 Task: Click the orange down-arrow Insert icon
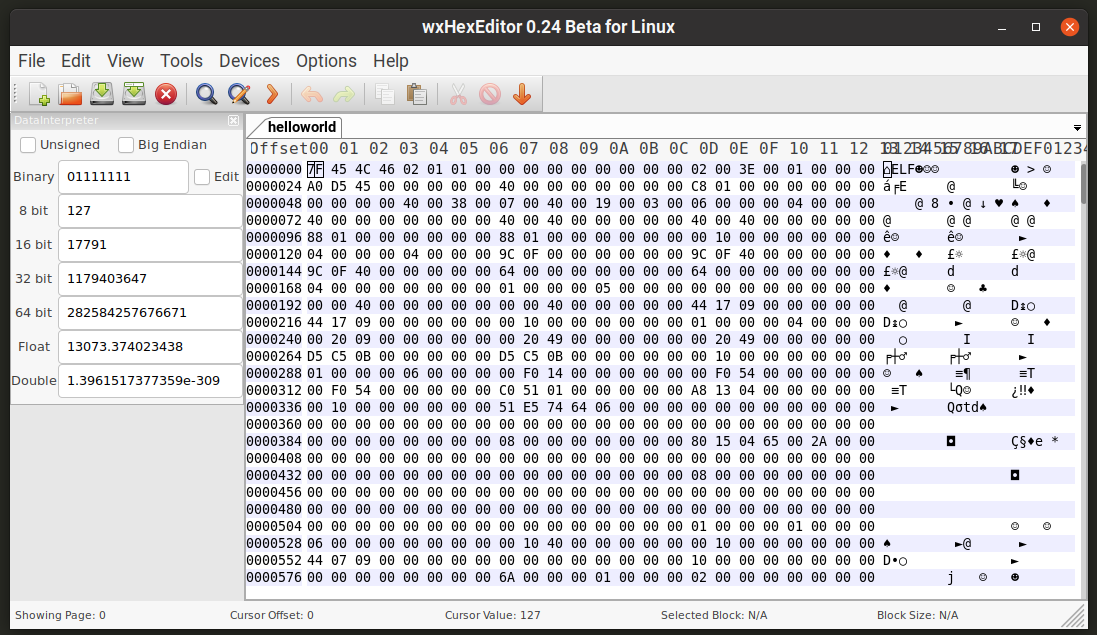521,94
